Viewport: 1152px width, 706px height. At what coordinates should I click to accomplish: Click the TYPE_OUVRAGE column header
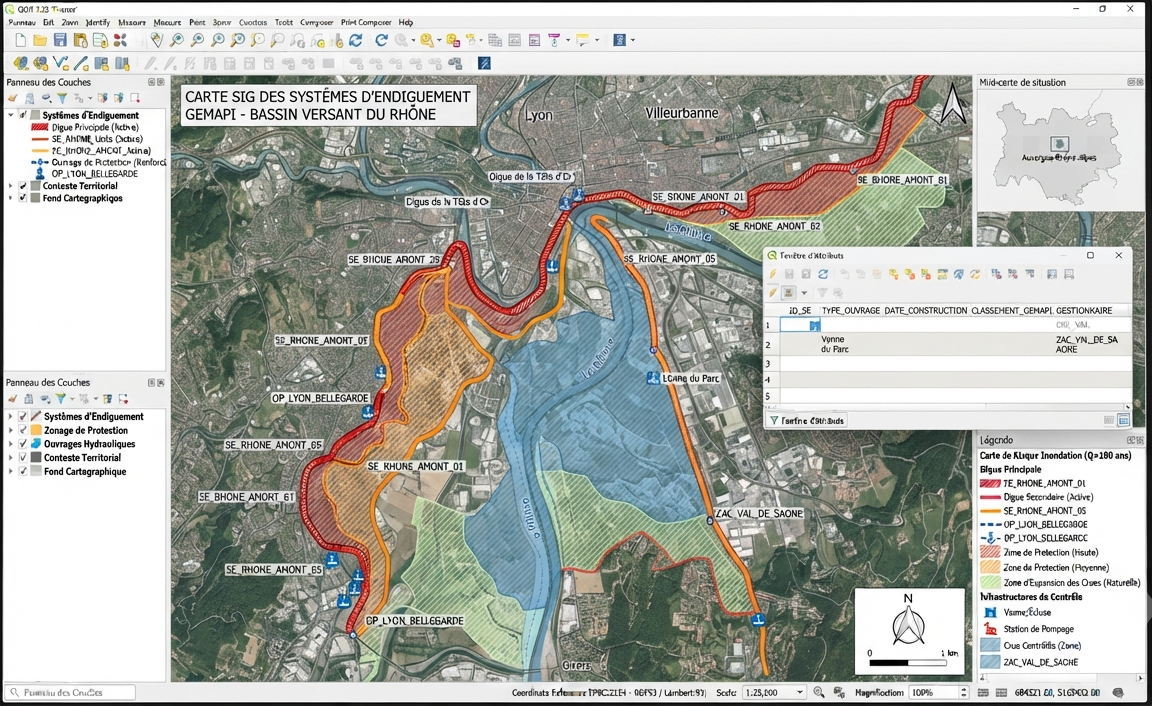(850, 311)
